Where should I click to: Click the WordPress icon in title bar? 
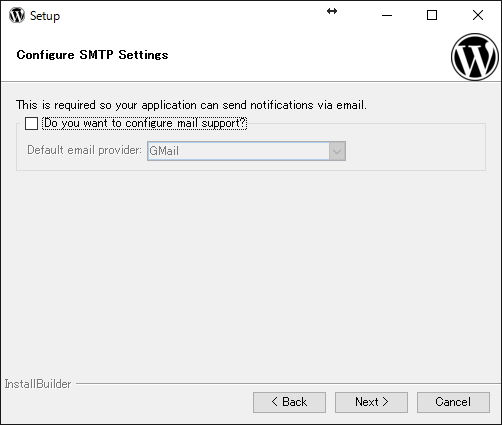point(17,15)
